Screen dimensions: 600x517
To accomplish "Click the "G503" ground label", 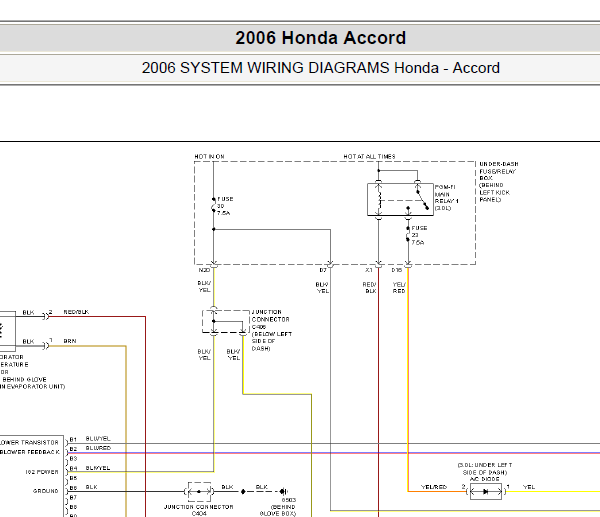I will (x=289, y=500).
